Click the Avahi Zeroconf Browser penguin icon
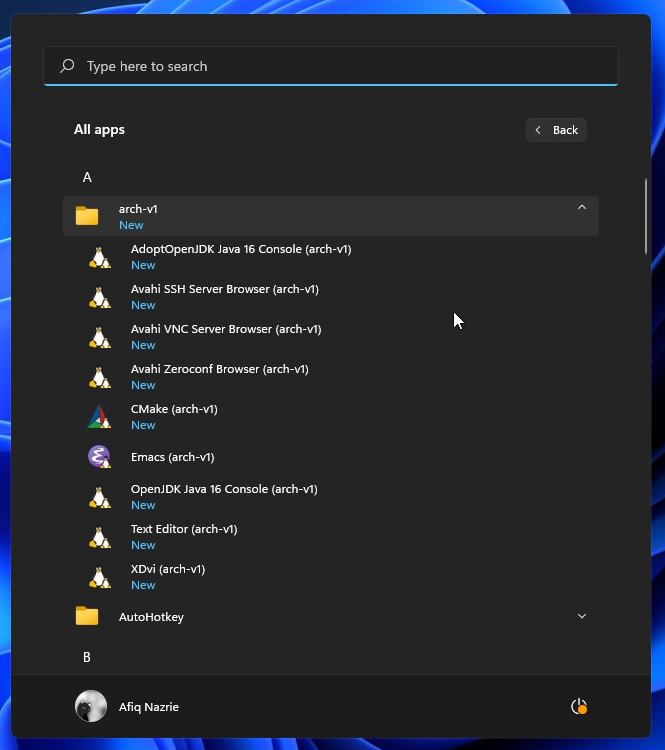 (100, 377)
